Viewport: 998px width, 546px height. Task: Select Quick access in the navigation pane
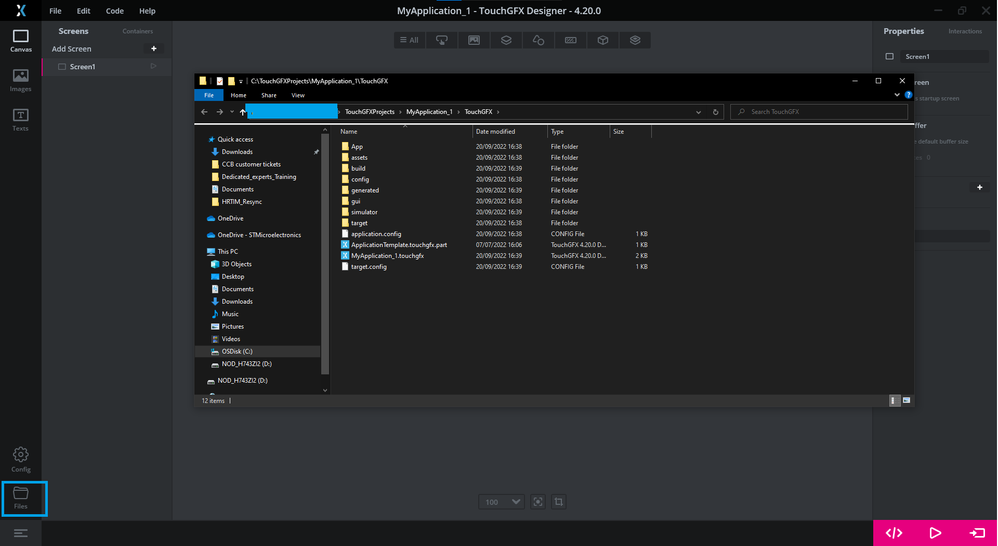tap(235, 139)
